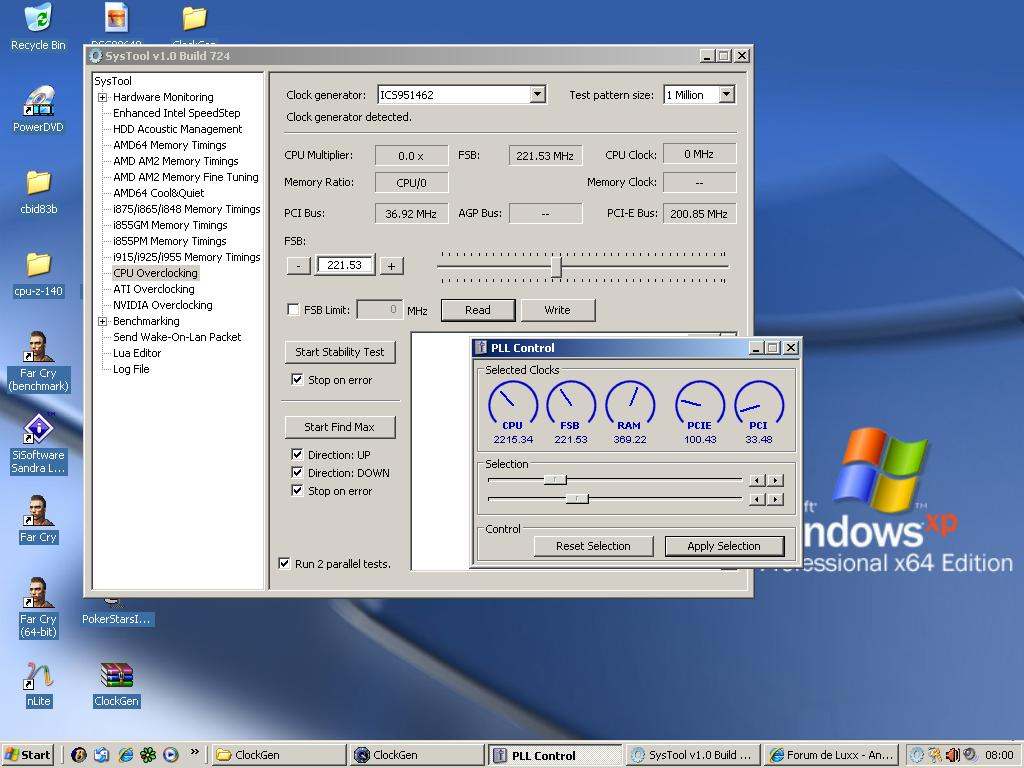Click the green clover quick launch icon
Image resolution: width=1024 pixels, height=768 pixels.
tap(148, 755)
